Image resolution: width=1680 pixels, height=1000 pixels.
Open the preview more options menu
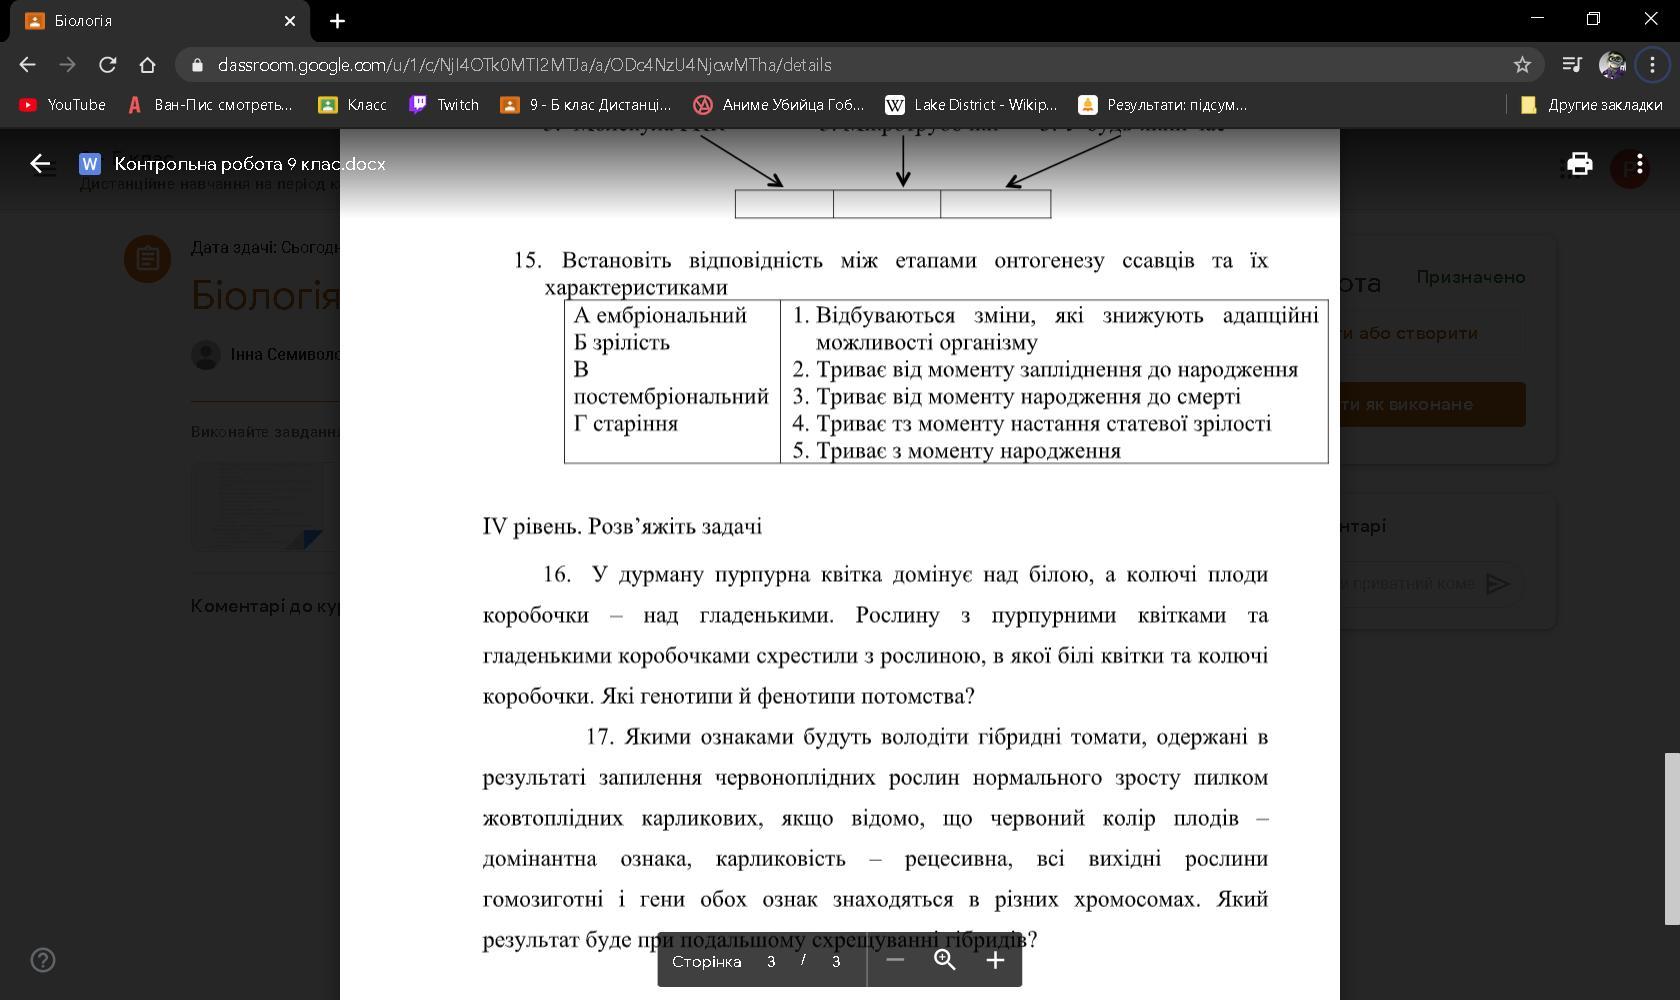(x=1639, y=164)
